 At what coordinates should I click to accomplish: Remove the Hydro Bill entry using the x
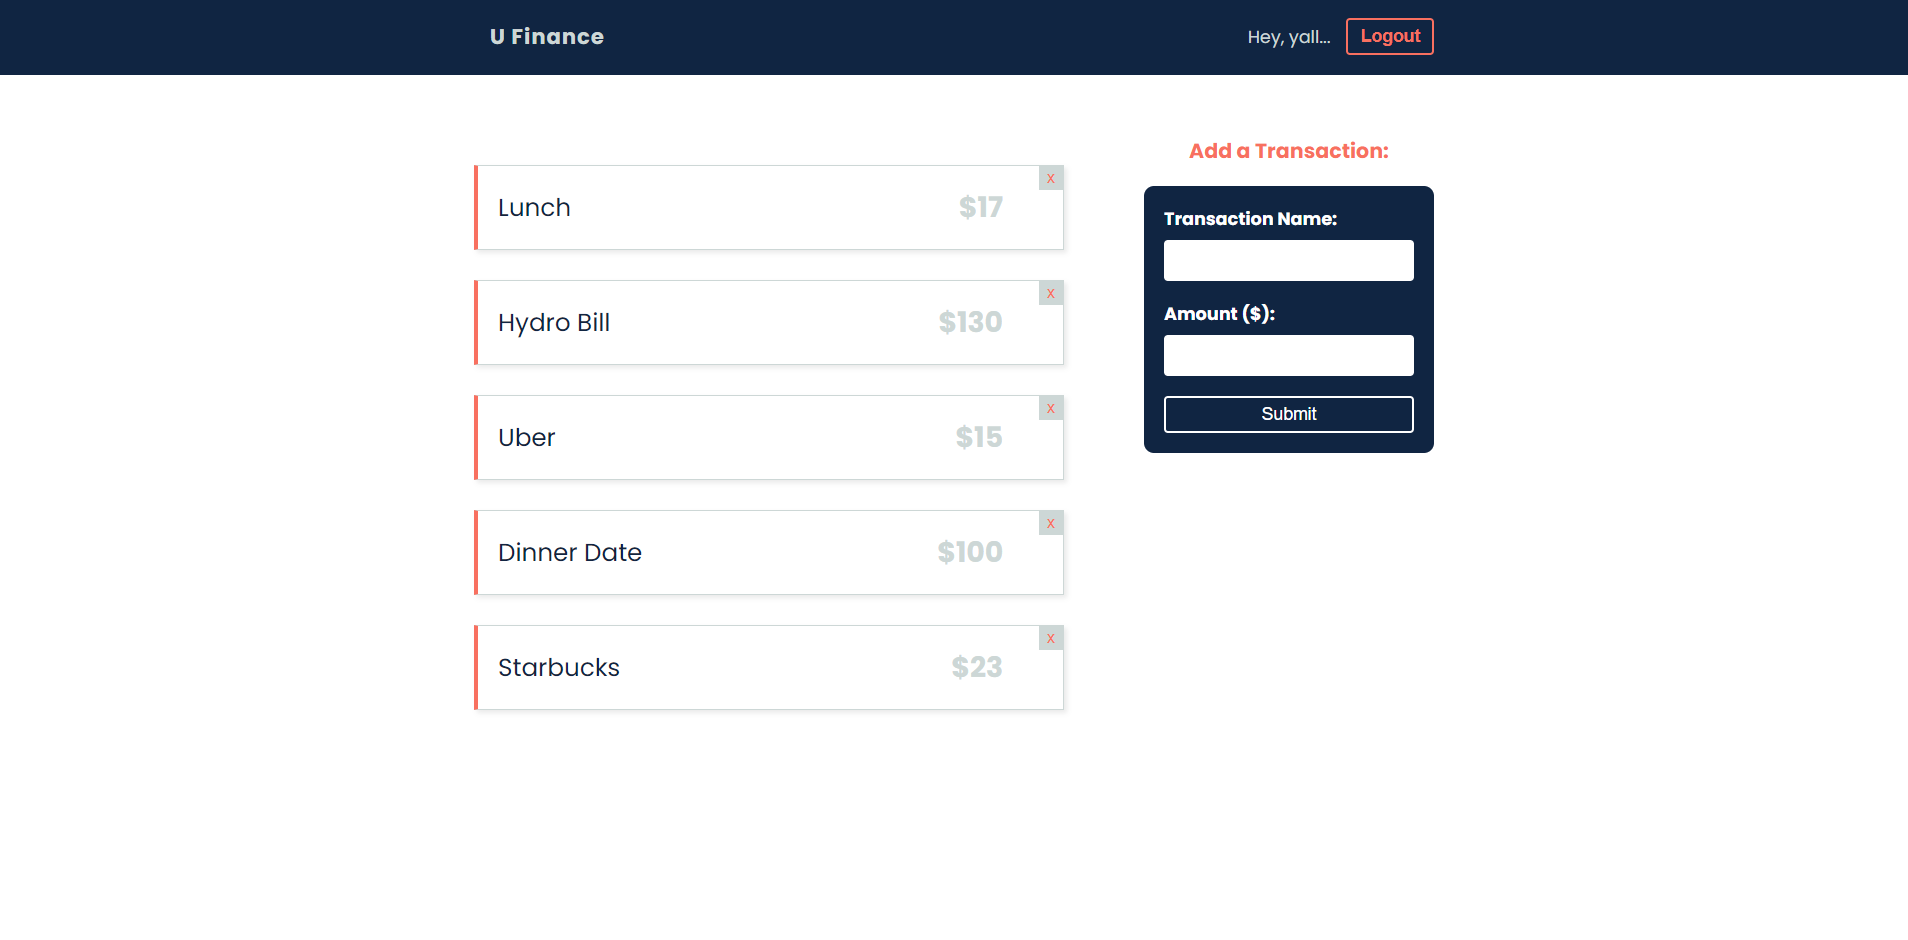click(x=1051, y=293)
